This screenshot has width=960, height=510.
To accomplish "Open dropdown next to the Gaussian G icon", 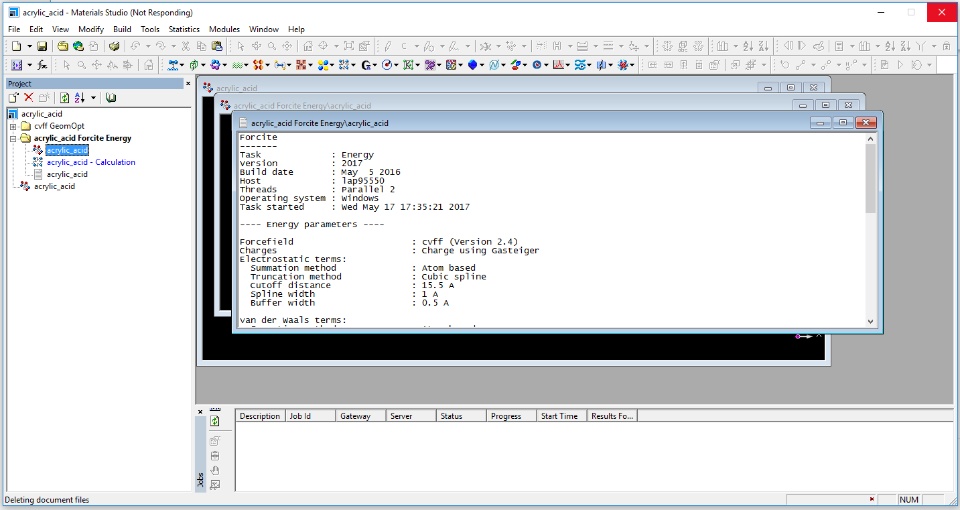I will (x=375, y=65).
